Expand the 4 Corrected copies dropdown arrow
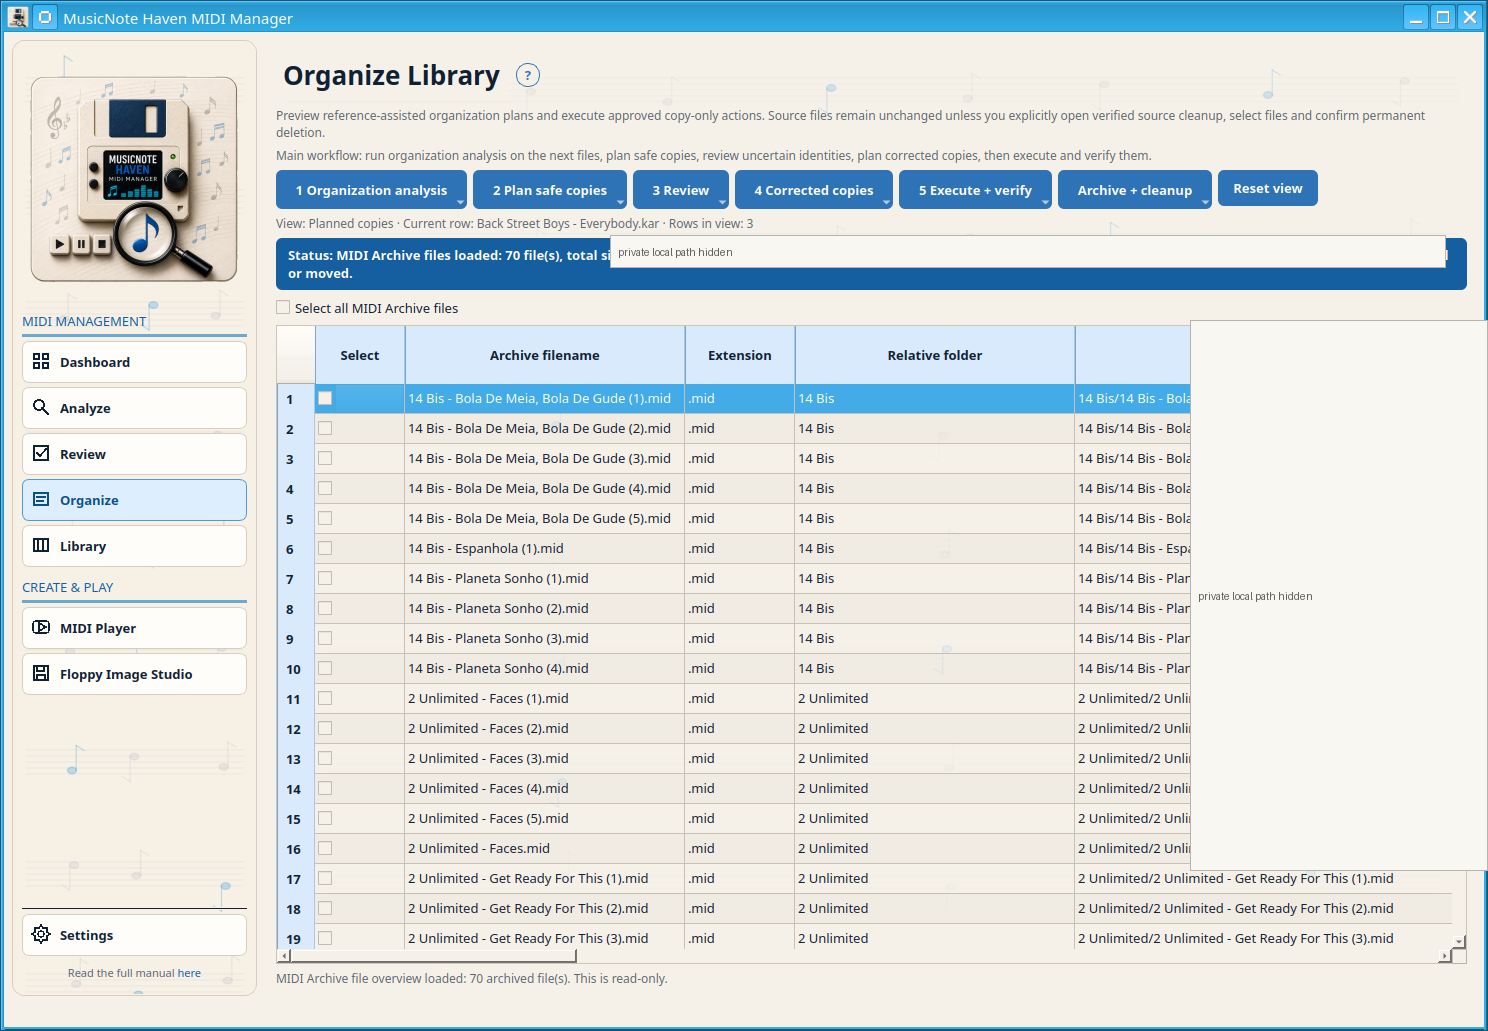 click(886, 202)
